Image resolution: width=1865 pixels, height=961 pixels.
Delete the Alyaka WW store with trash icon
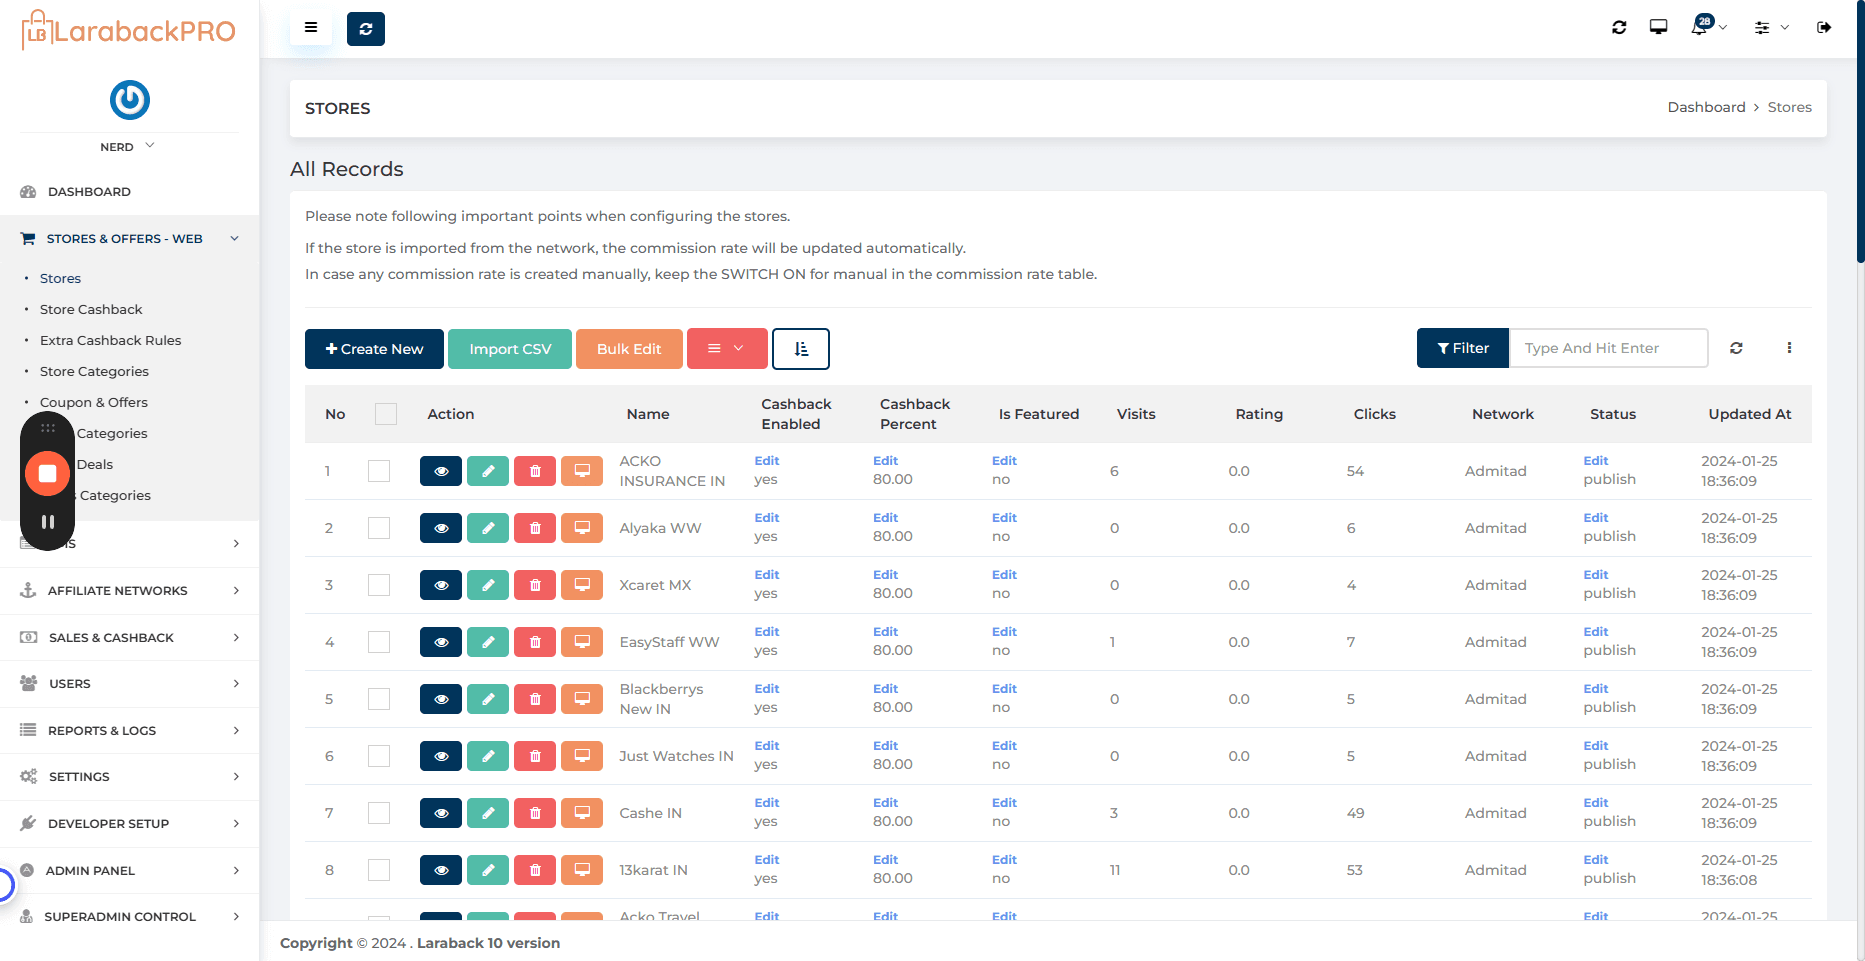click(x=535, y=528)
